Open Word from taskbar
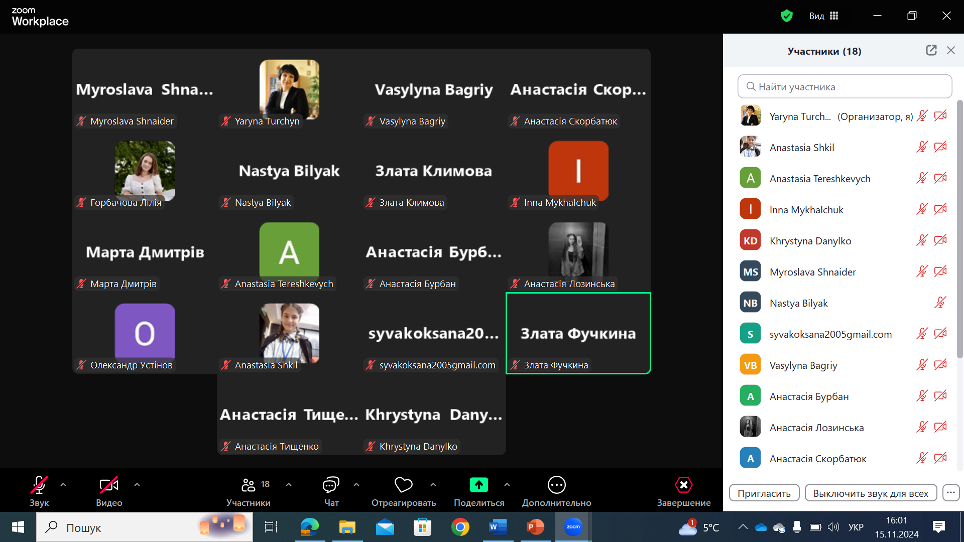964x542 pixels. 498,527
